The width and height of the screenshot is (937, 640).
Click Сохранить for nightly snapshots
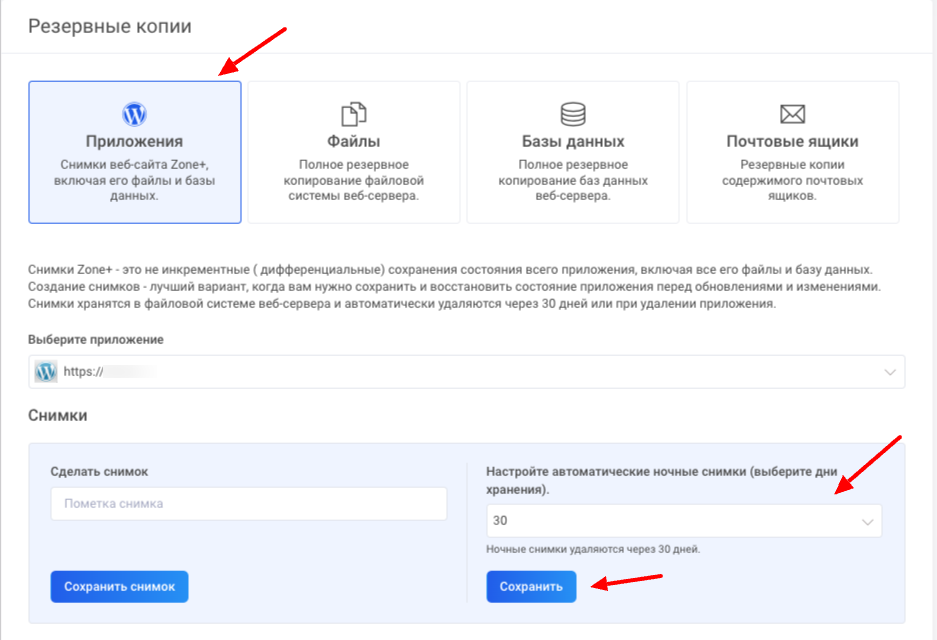[x=531, y=587]
